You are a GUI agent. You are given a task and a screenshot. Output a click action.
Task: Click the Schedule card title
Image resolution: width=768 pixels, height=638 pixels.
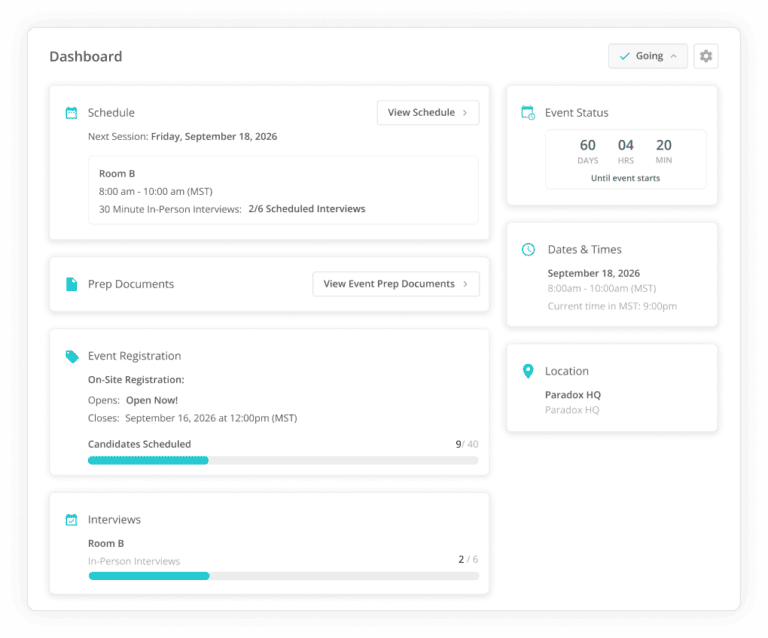(x=111, y=113)
